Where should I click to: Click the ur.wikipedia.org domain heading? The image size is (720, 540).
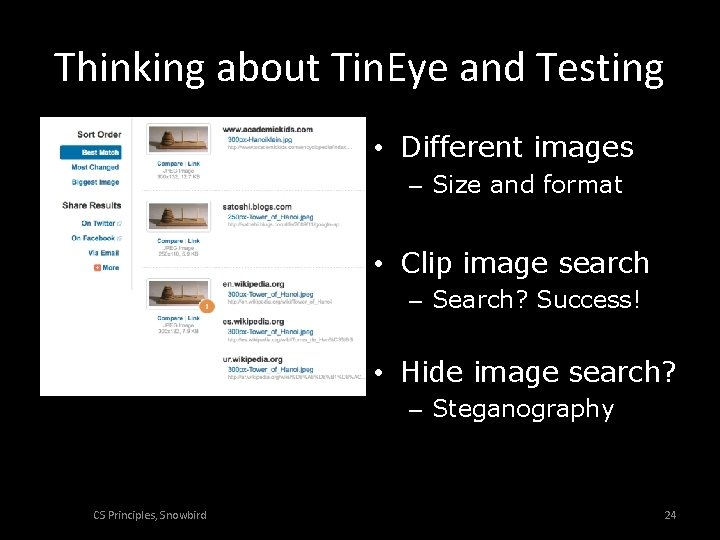coord(253,359)
